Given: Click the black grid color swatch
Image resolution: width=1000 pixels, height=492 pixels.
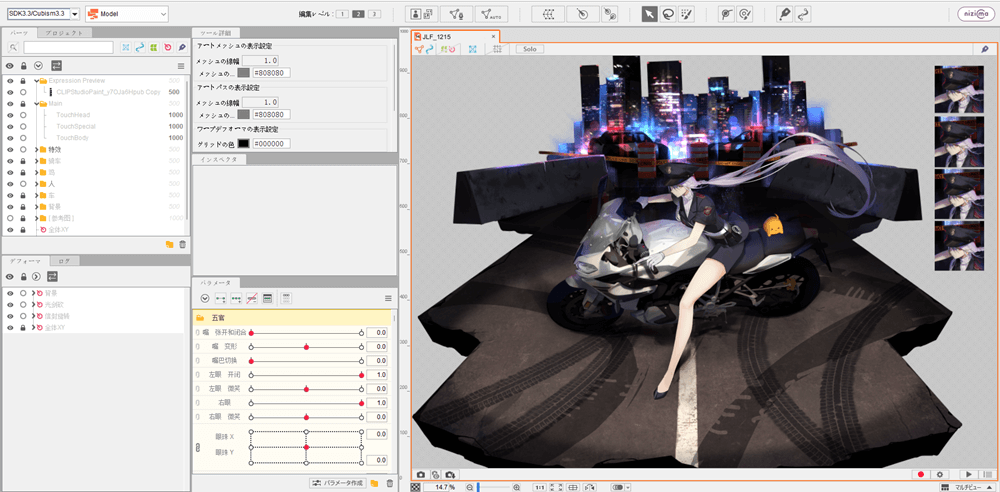Looking at the screenshot, I should tap(243, 143).
